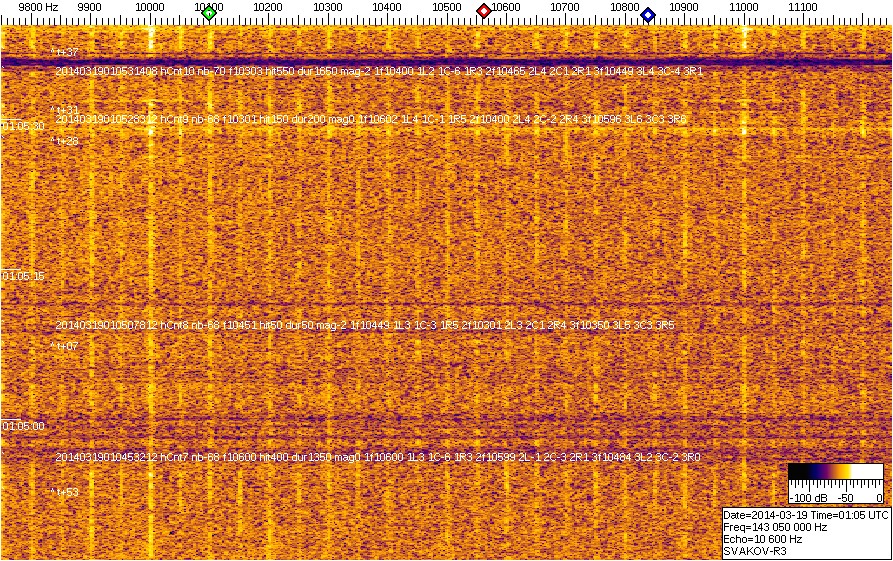Select the 20140319010507812 event annotation line
Image resolution: width=893 pixels, height=561 pixels.
pyautogui.click(x=364, y=325)
